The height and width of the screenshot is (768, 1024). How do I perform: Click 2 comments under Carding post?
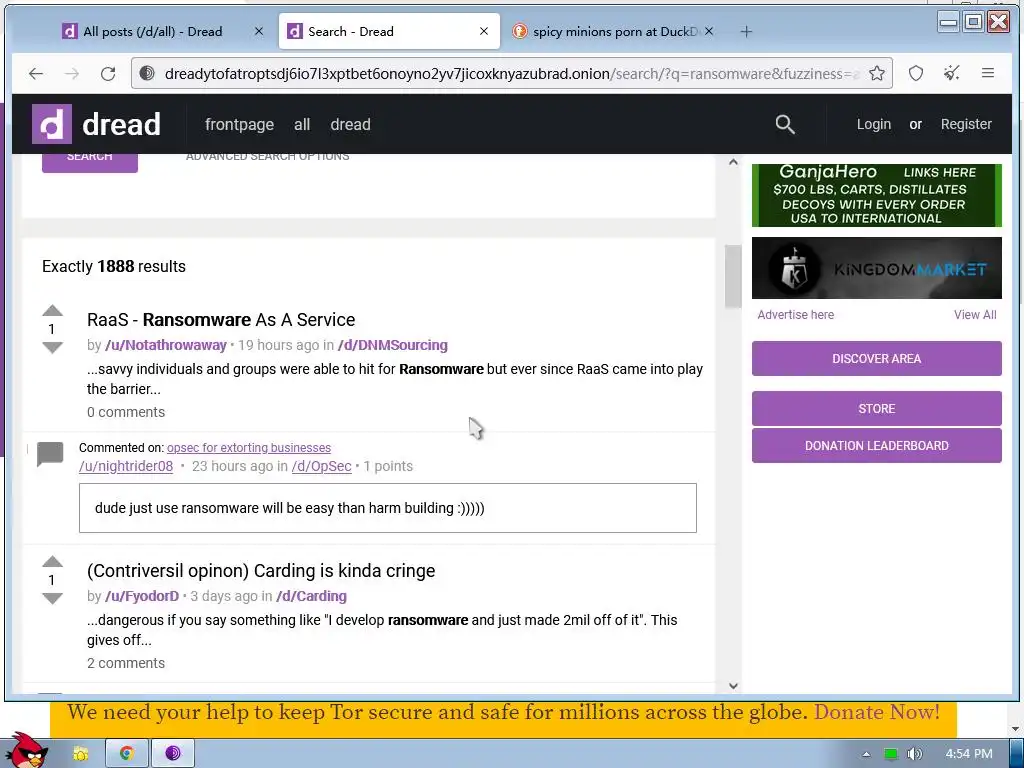click(x=126, y=663)
